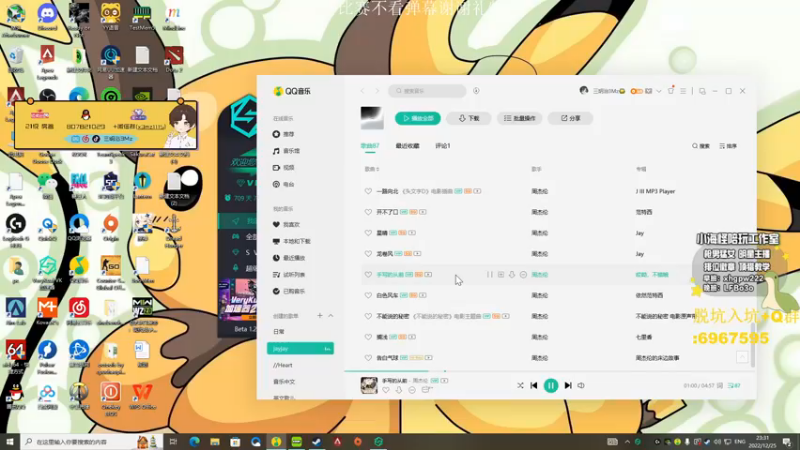Open the 排序 sort dropdown

coord(728,146)
